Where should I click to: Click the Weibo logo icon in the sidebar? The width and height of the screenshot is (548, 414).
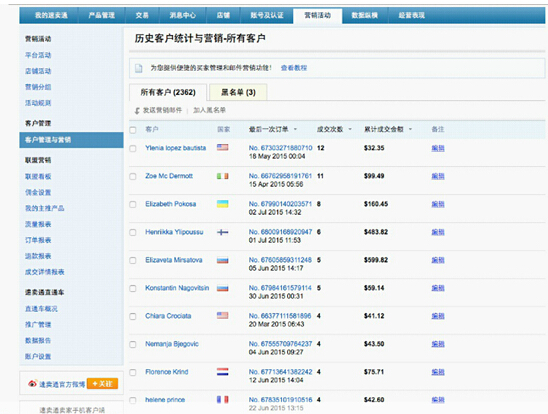click(x=32, y=384)
